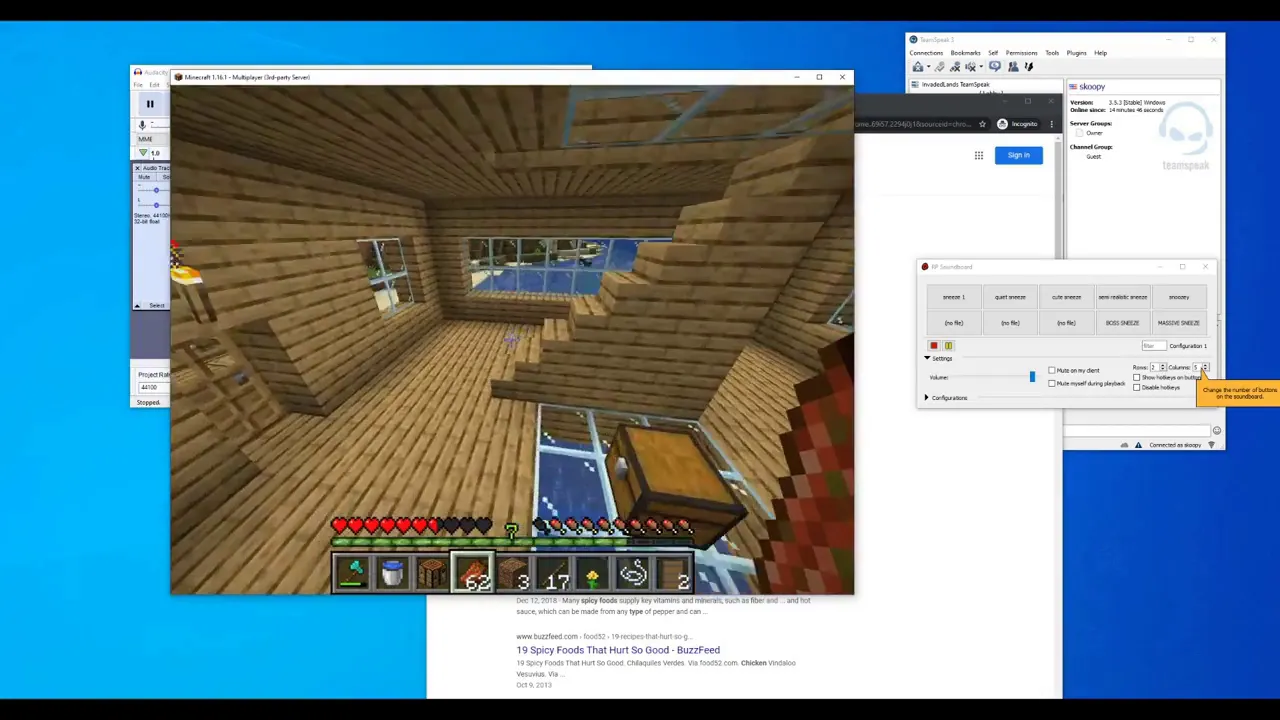This screenshot has width=1280, height=720.
Task: Enable 'Disable hotkeys' checkbox
Action: [x=1137, y=388]
